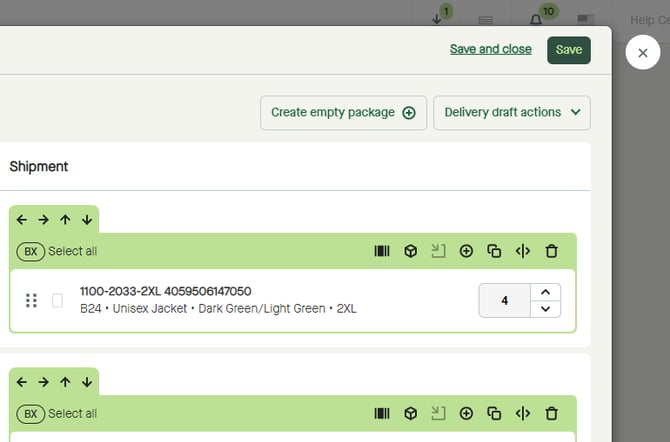Click Create empty package button
This screenshot has width=670, height=442.
click(x=343, y=113)
